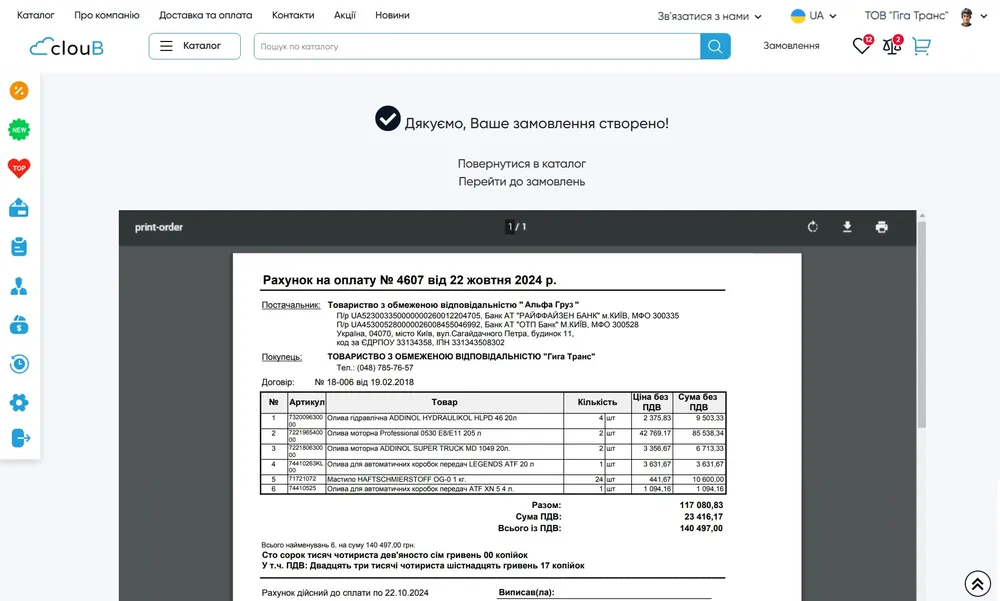The height and width of the screenshot is (601, 1000).
Task: Click the row "LEGENDS ATF 20 л"
Action: click(493, 467)
